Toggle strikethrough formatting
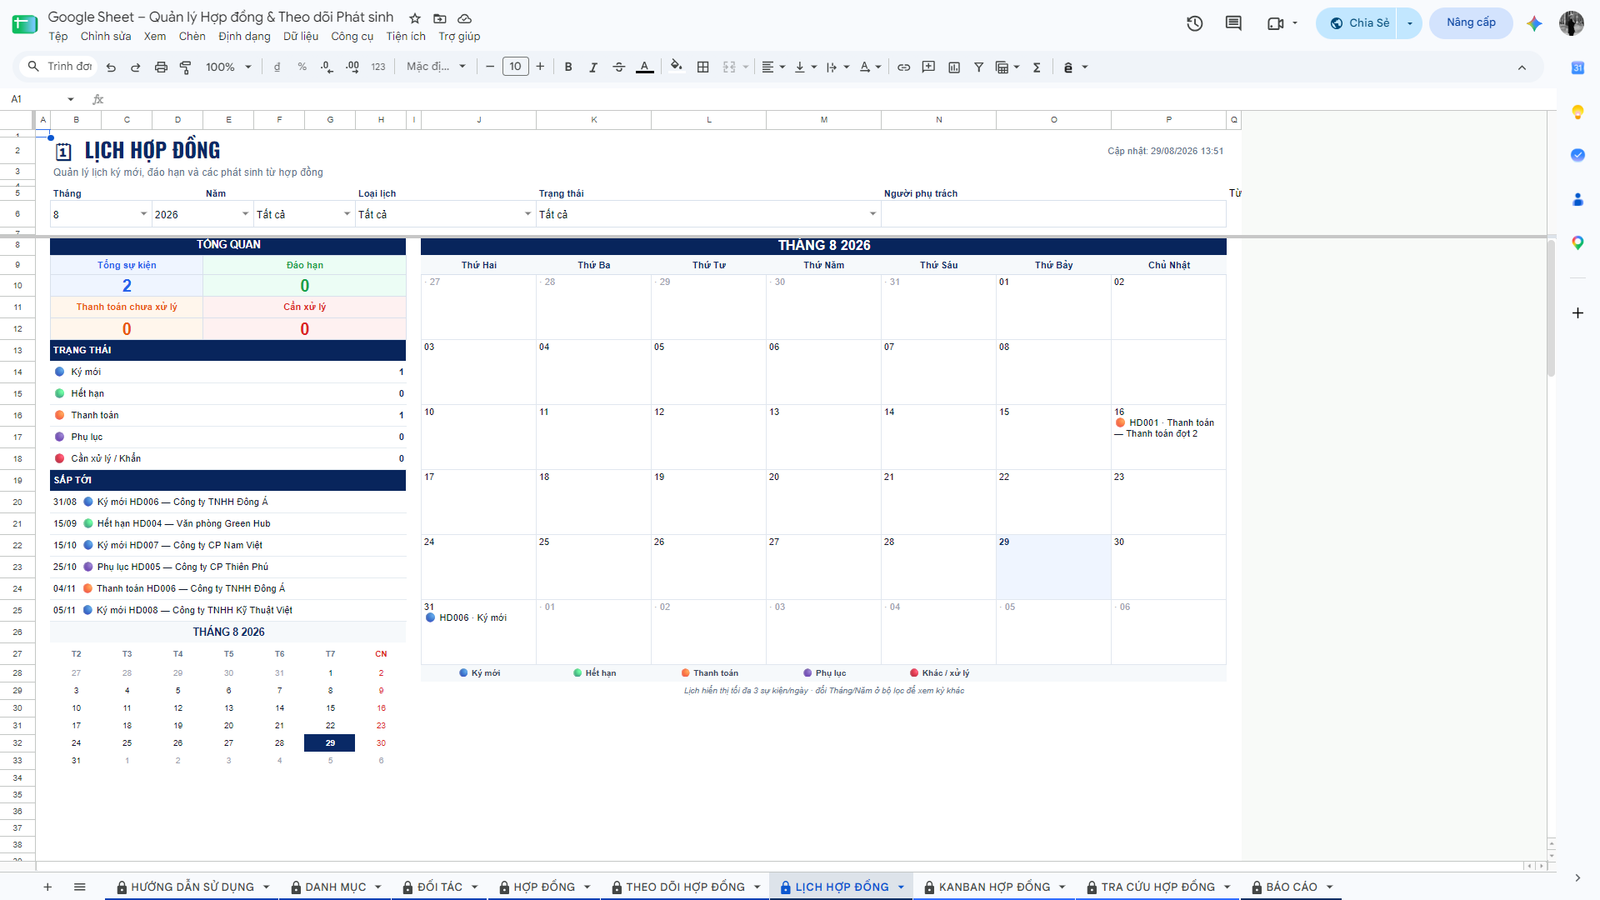The height and width of the screenshot is (900, 1600). (x=619, y=67)
